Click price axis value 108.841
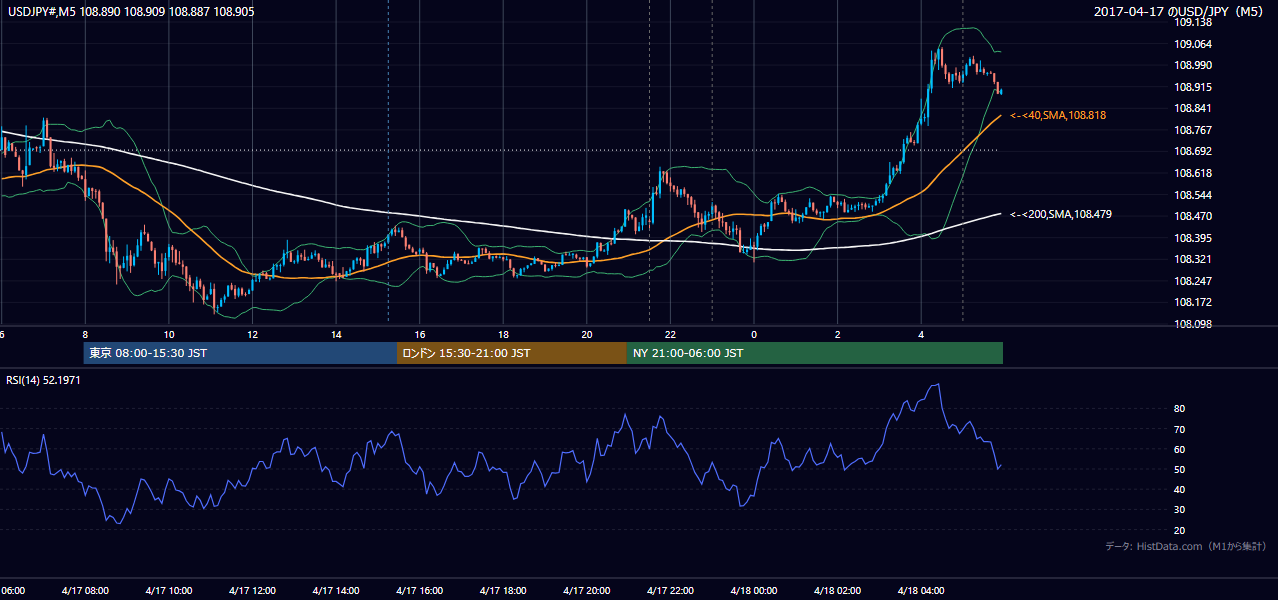This screenshot has height=600, width=1278. coord(1192,108)
